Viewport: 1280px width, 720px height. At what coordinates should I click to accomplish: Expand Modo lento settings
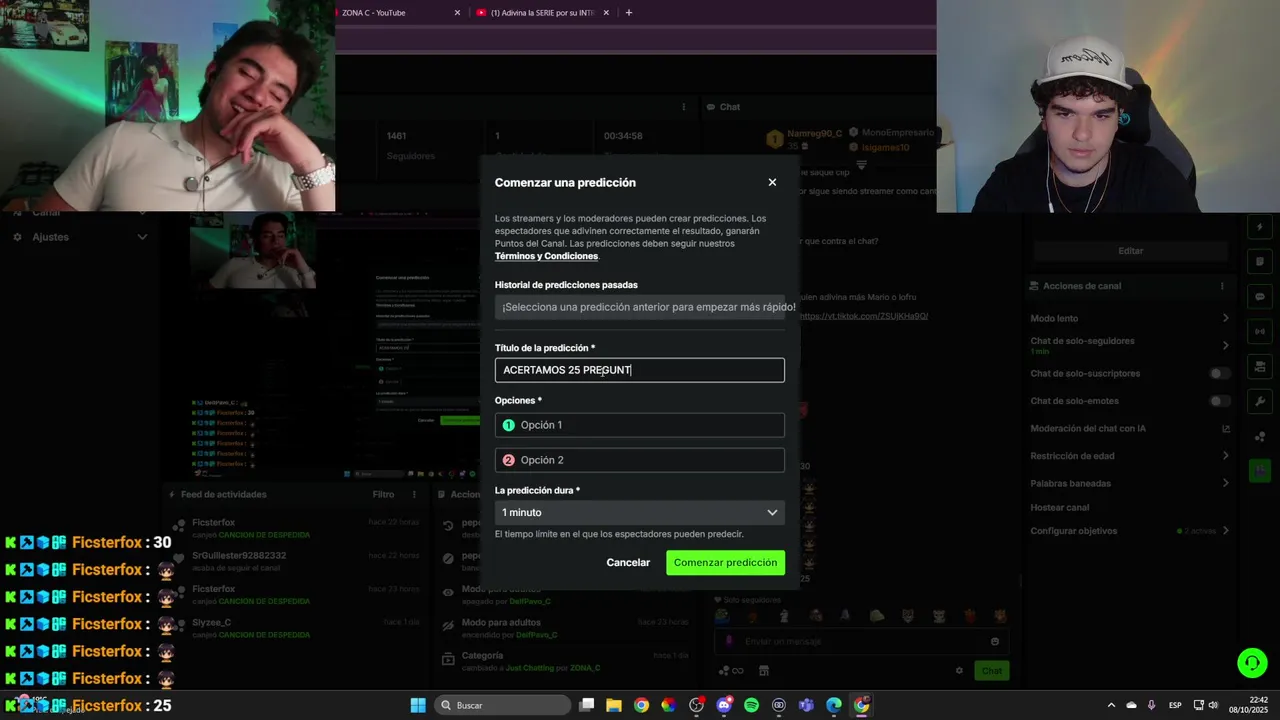[1225, 318]
